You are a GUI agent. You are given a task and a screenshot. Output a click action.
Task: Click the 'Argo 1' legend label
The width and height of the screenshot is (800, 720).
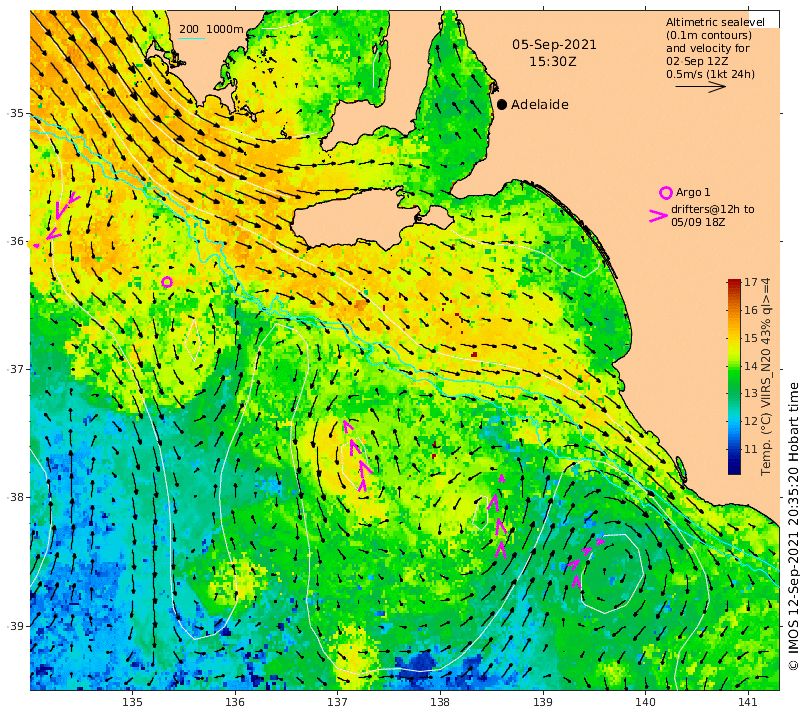tap(693, 192)
